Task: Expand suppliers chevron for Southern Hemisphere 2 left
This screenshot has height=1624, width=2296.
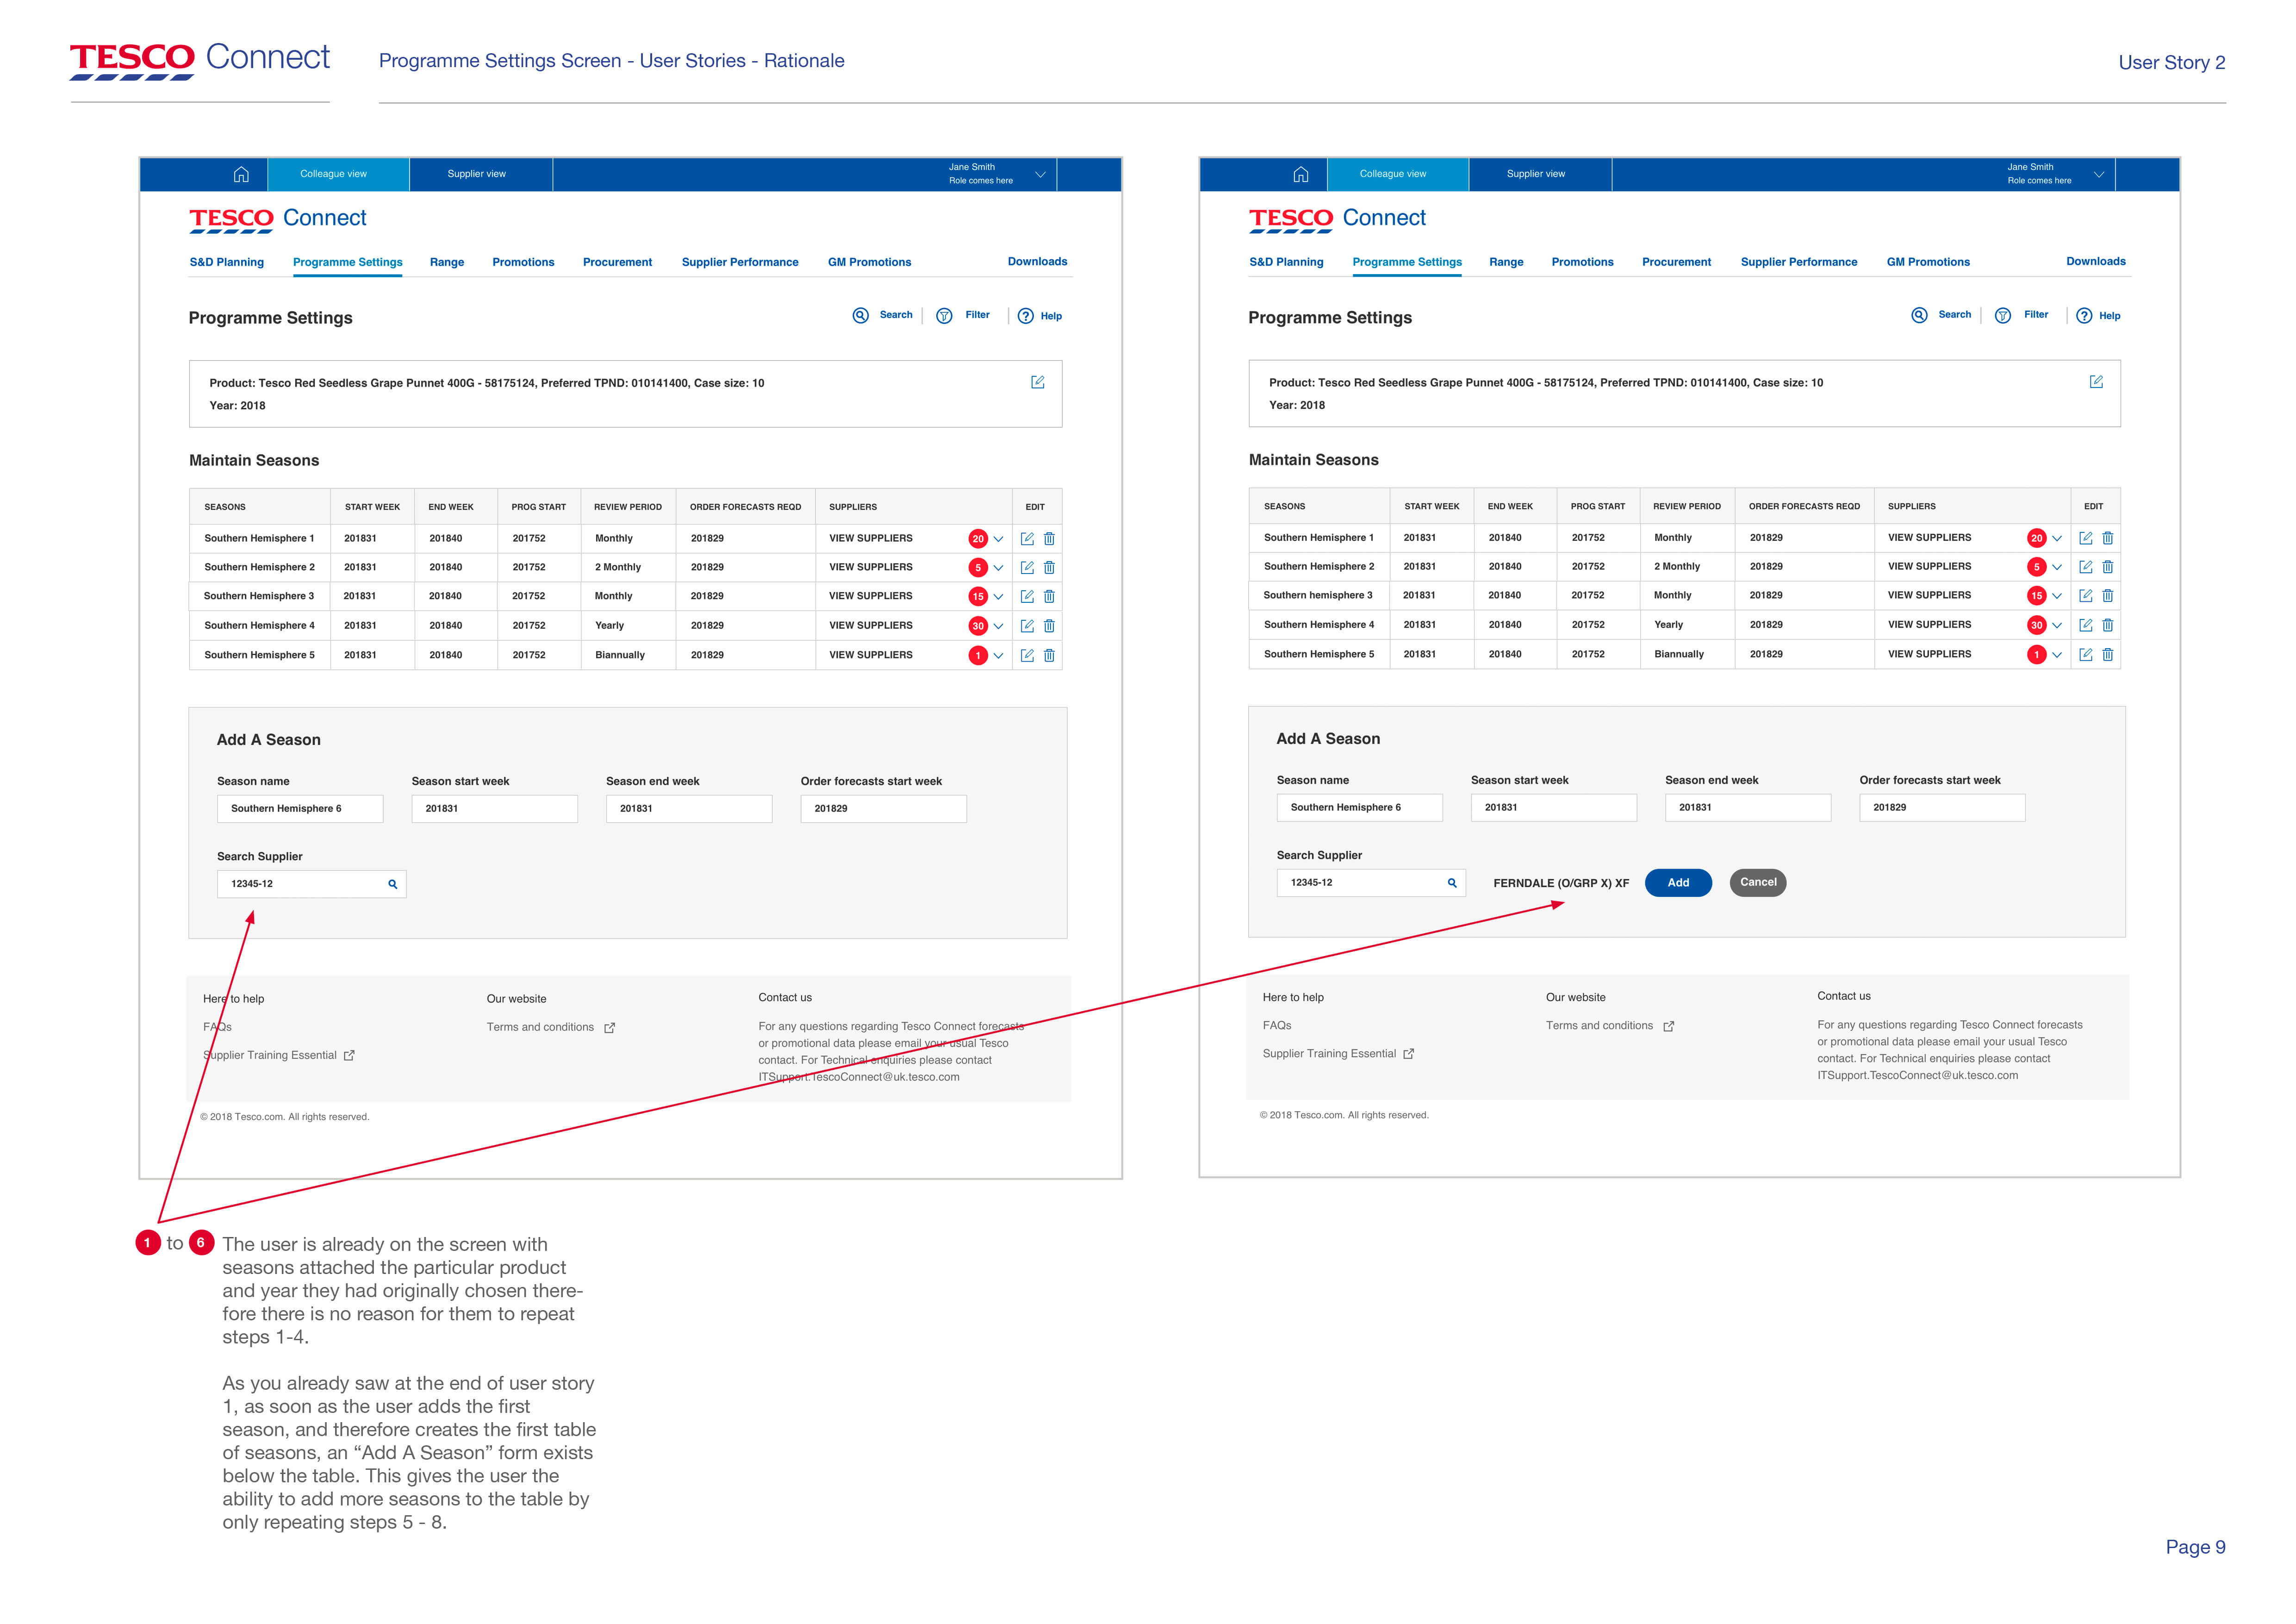Action: 998,568
